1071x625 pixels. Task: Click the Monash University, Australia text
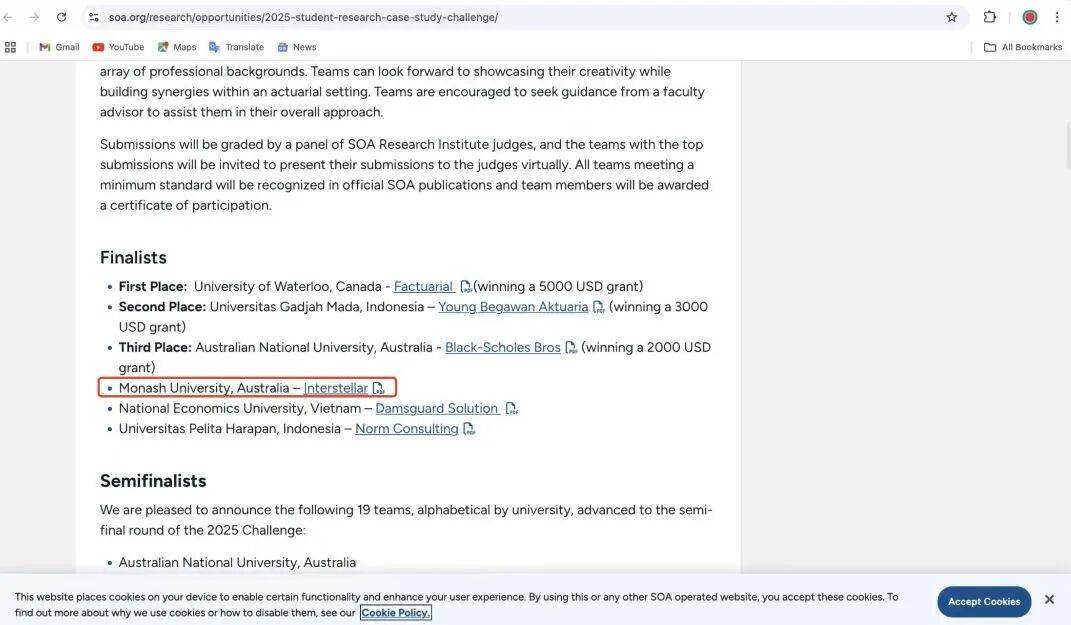[204, 389]
